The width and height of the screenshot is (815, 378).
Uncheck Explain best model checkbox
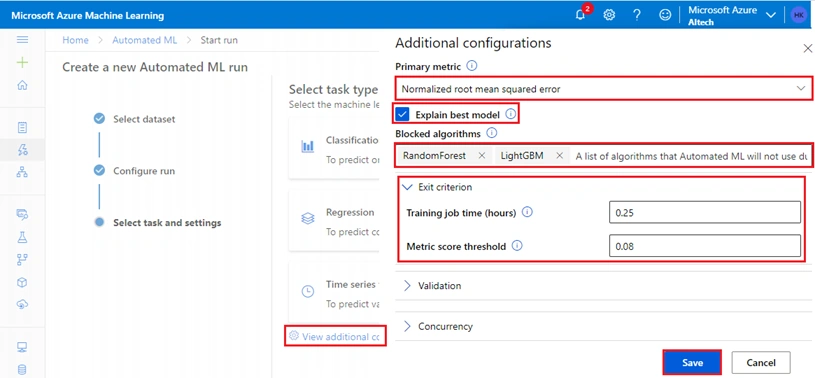coord(402,114)
